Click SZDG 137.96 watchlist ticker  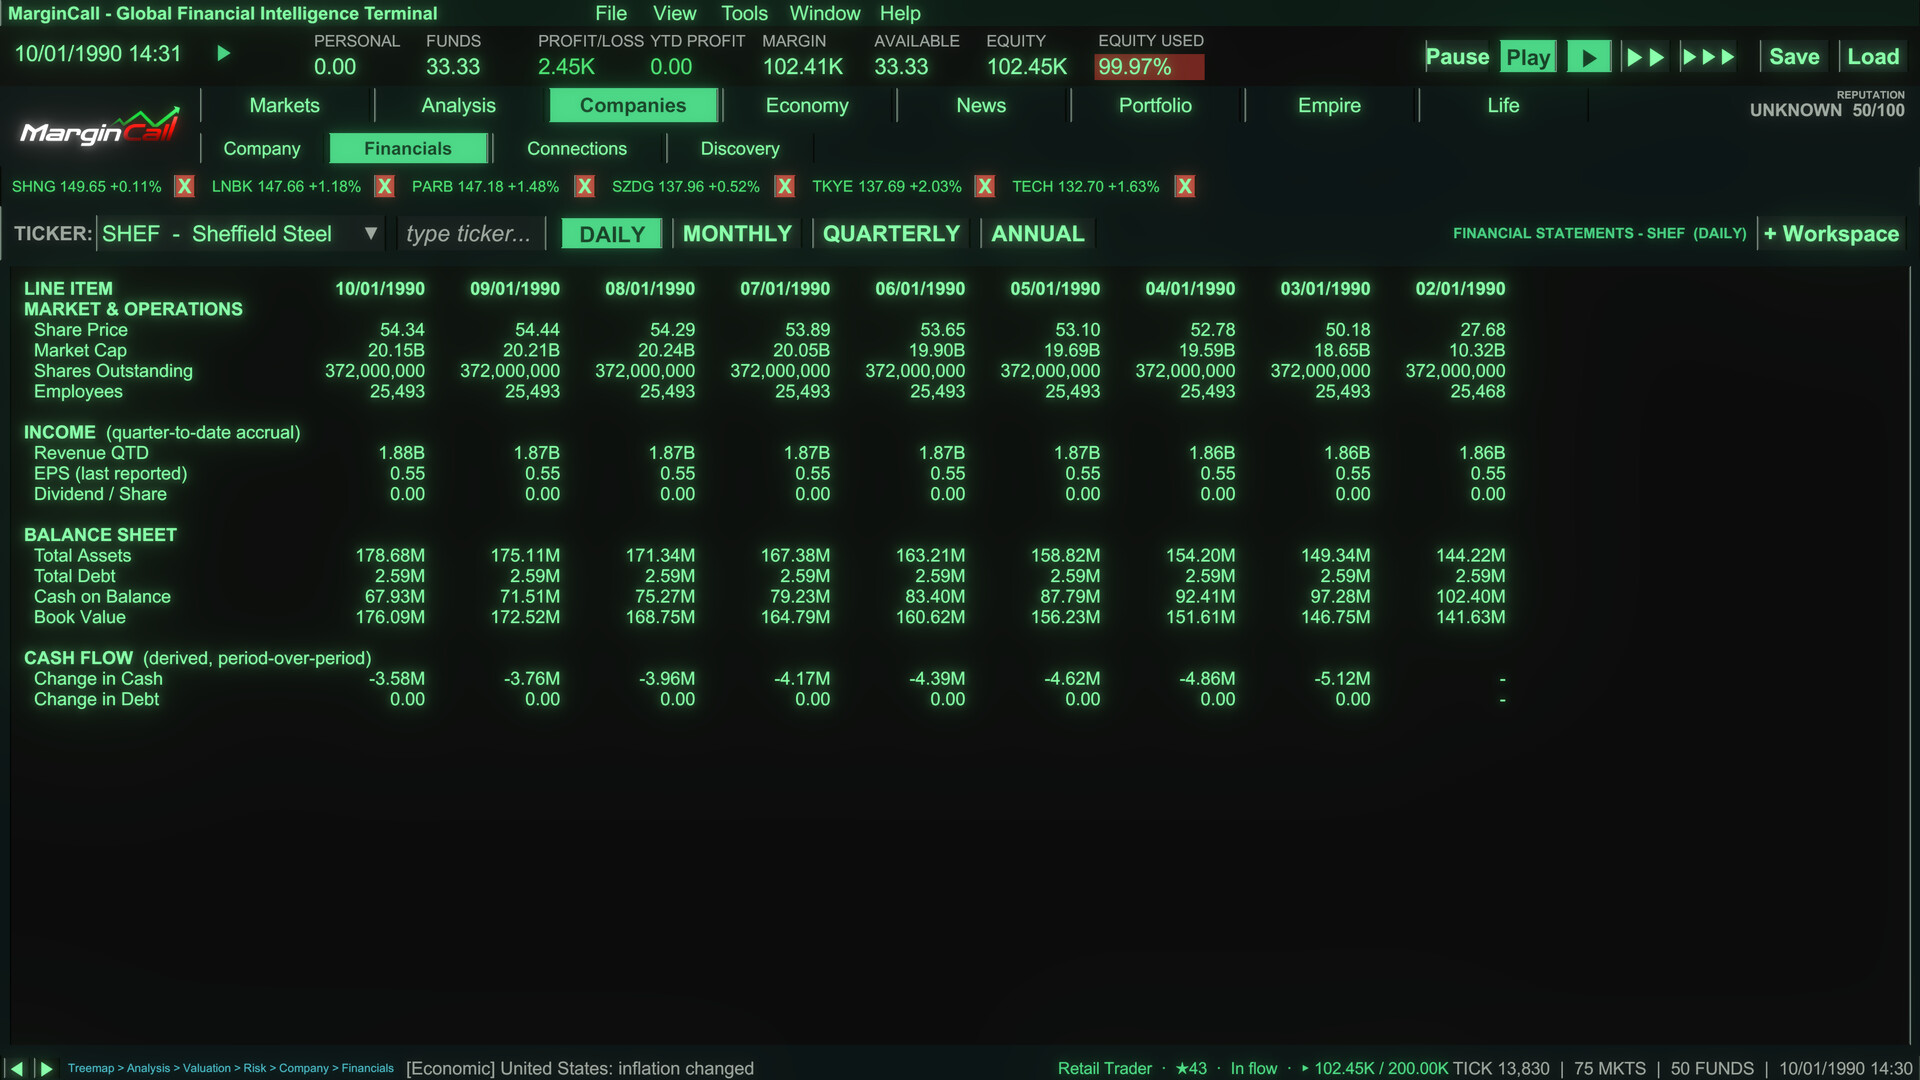tap(686, 187)
